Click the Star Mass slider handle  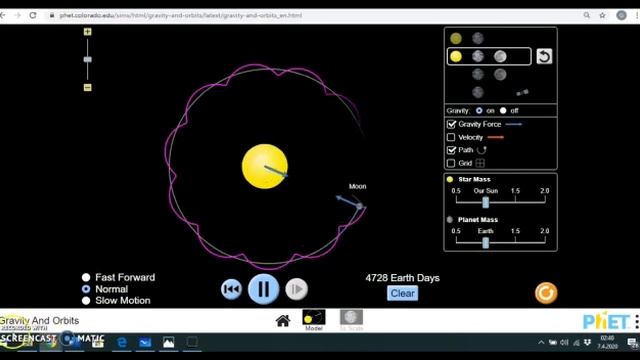[485, 202]
